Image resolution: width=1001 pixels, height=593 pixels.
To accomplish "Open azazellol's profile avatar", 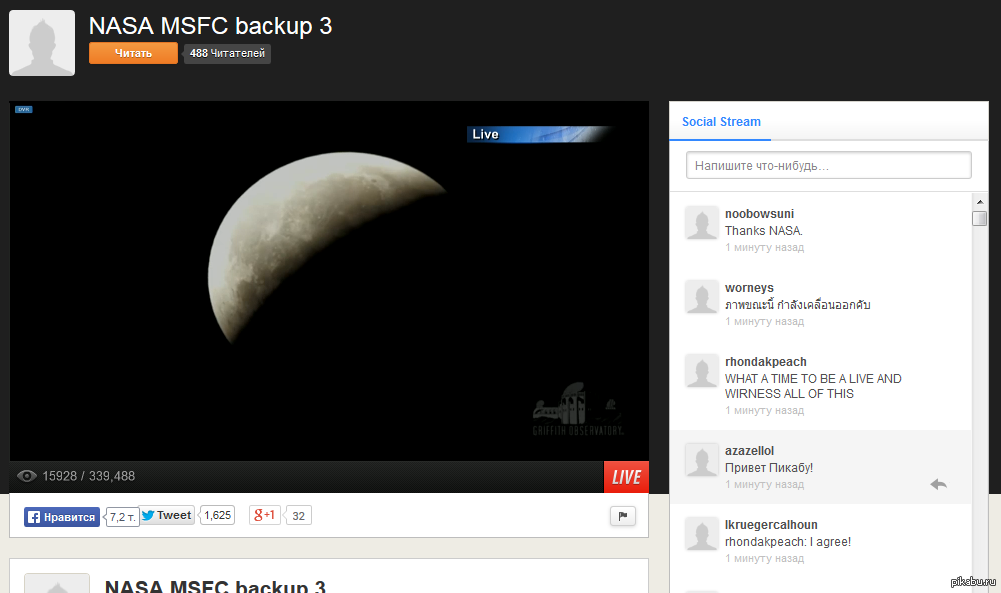I will pos(702,459).
